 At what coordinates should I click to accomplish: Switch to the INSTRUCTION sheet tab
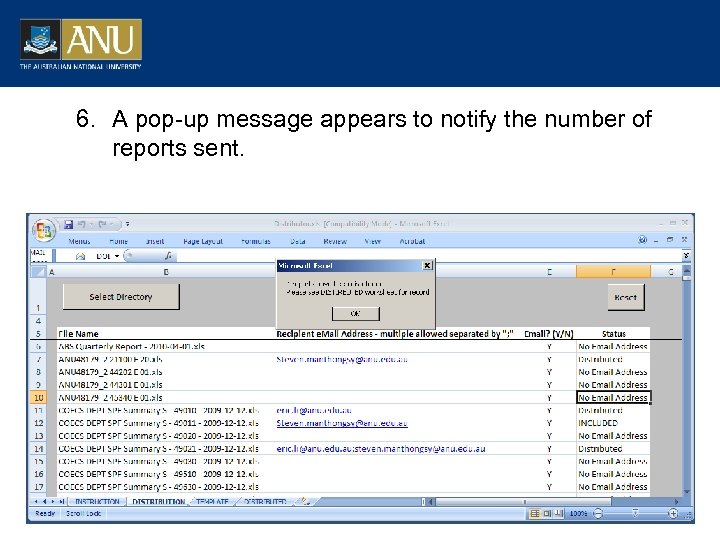pyautogui.click(x=97, y=501)
